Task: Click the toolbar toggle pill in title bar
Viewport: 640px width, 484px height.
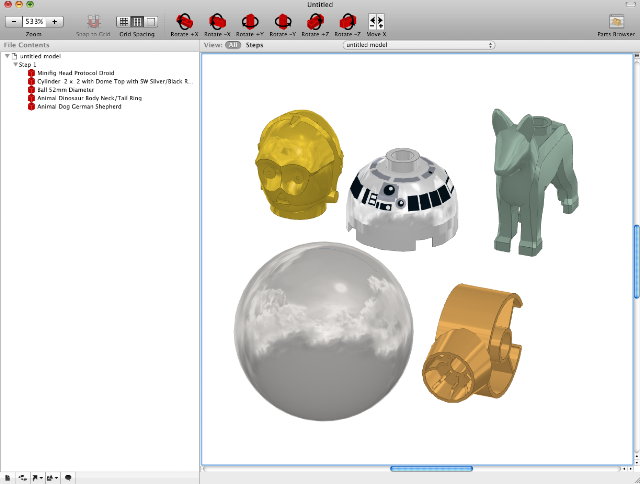Action: click(630, 4)
